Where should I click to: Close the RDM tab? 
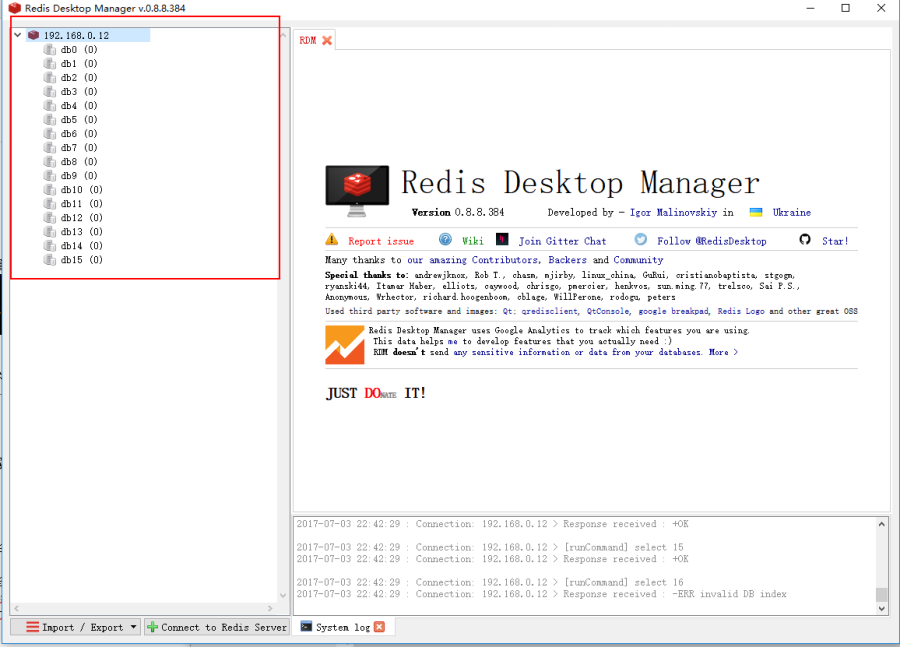tap(327, 40)
